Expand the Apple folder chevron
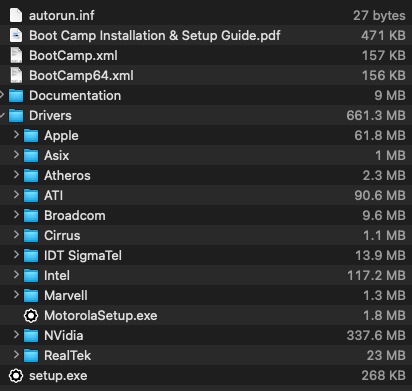Image resolution: width=412 pixels, height=391 pixels. coord(16,135)
